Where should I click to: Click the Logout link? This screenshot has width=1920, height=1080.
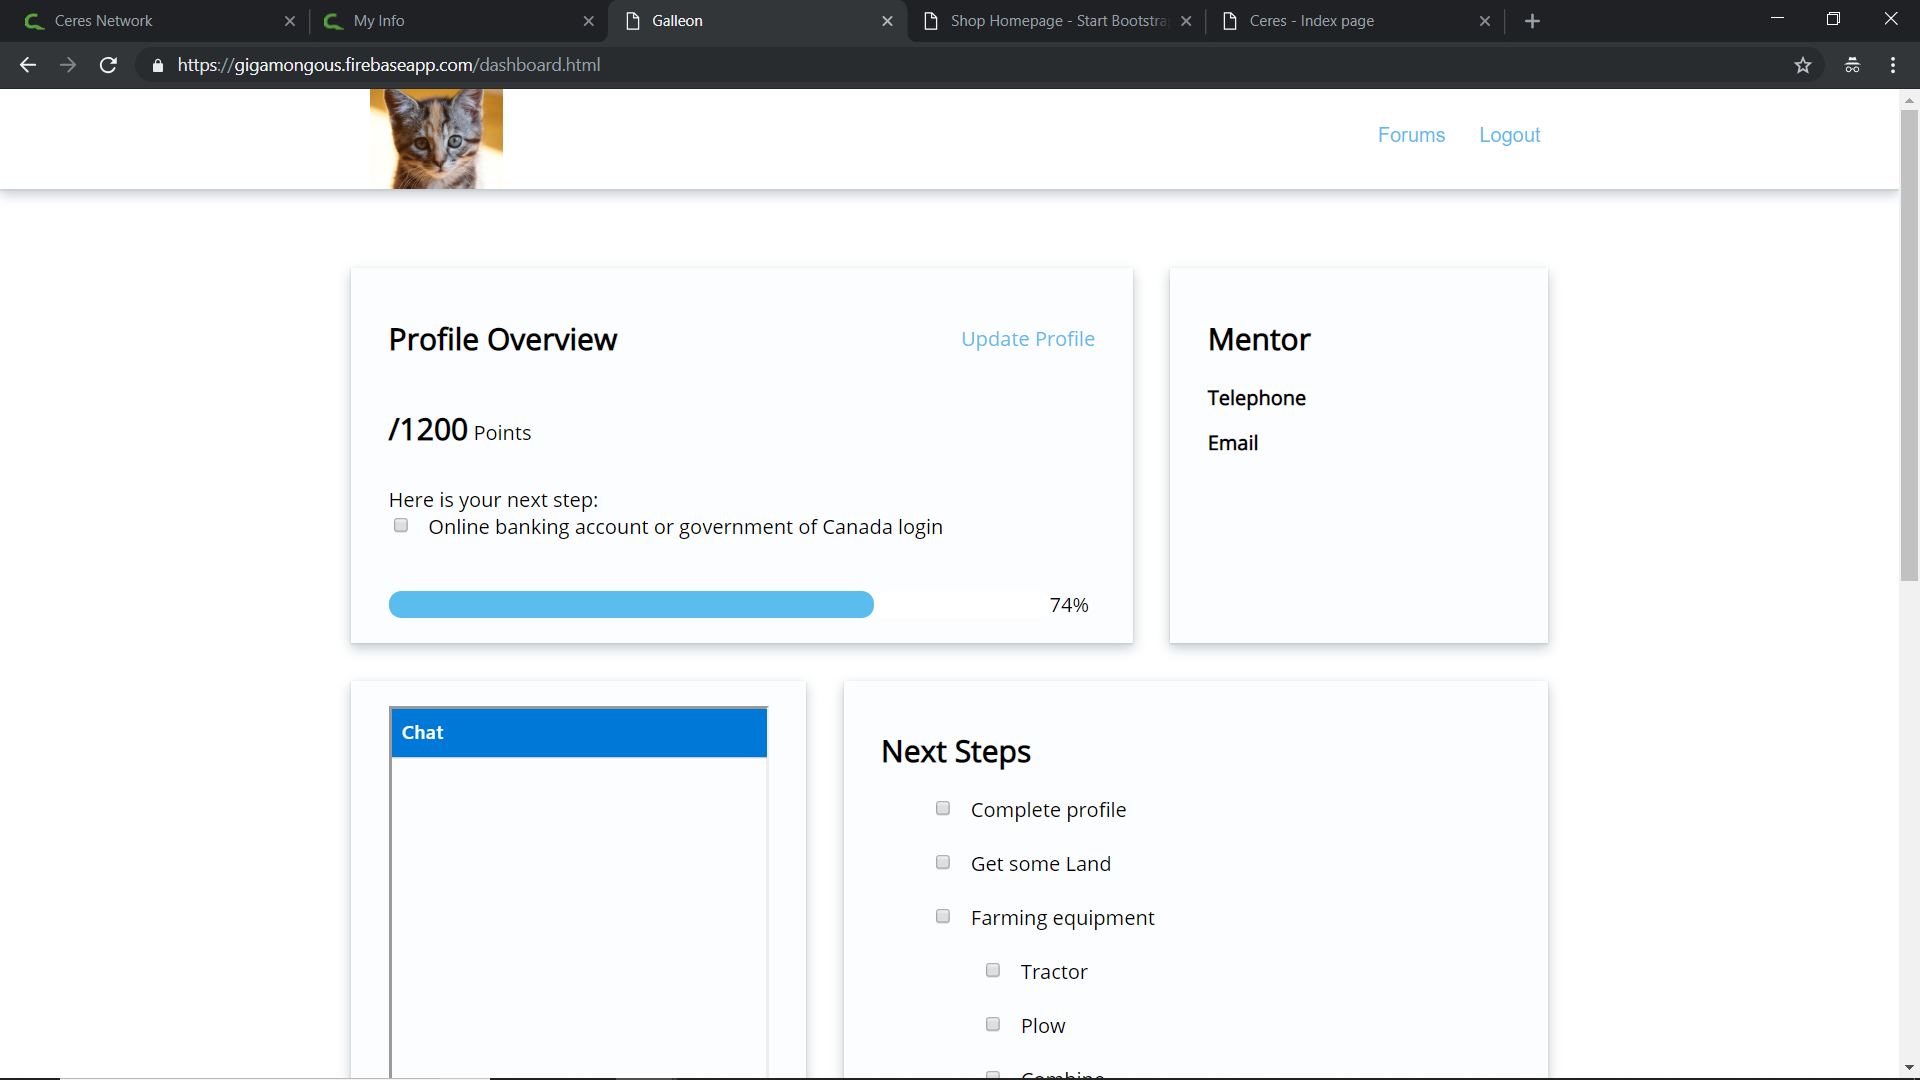[1509, 135]
